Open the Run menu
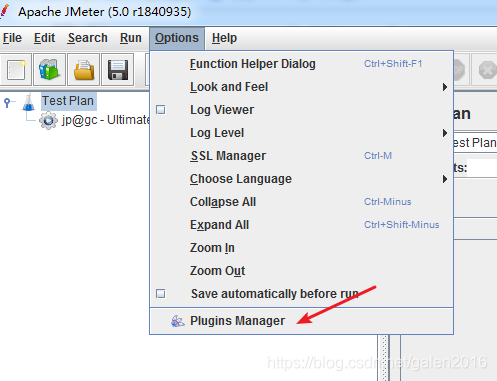 [131, 38]
